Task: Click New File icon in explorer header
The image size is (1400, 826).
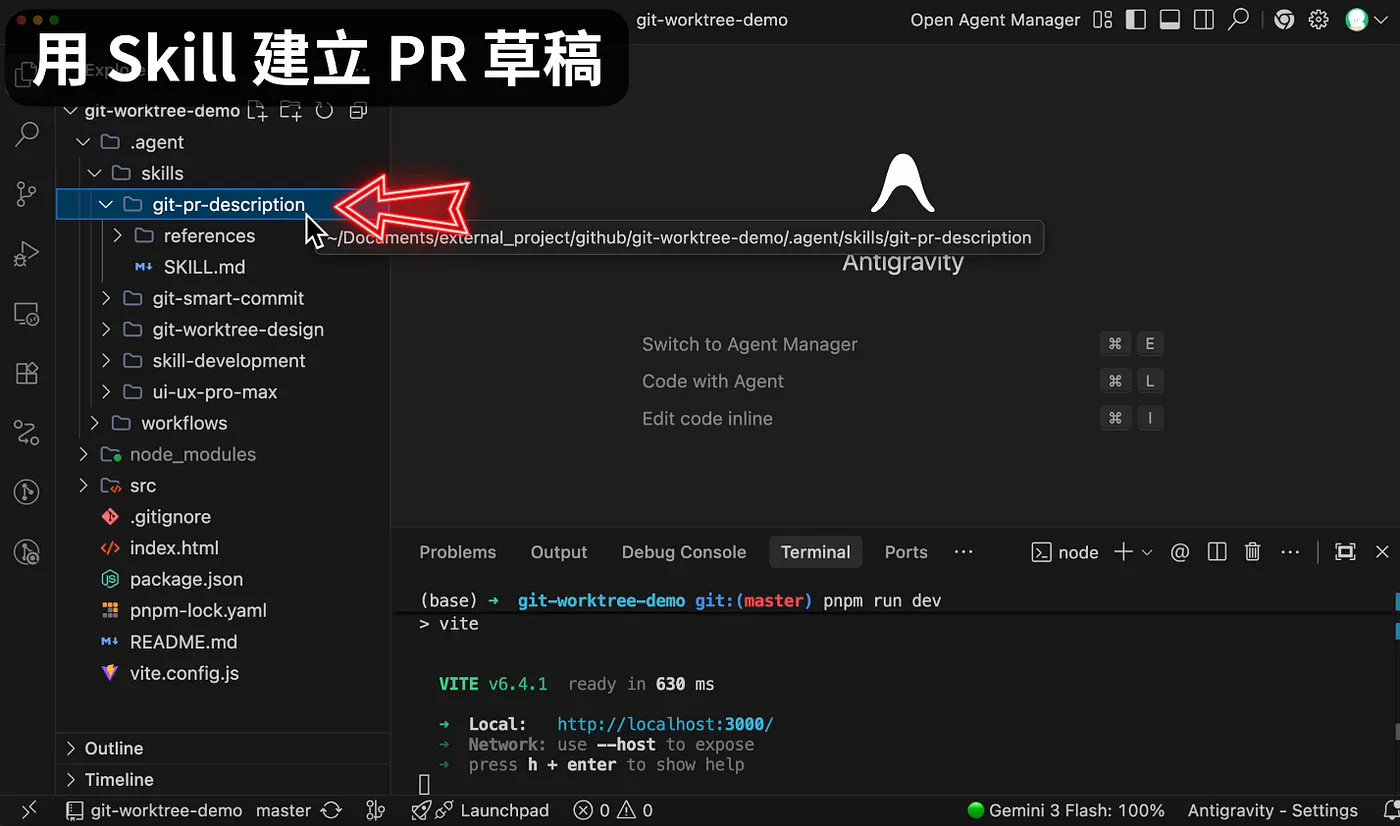Action: [257, 111]
